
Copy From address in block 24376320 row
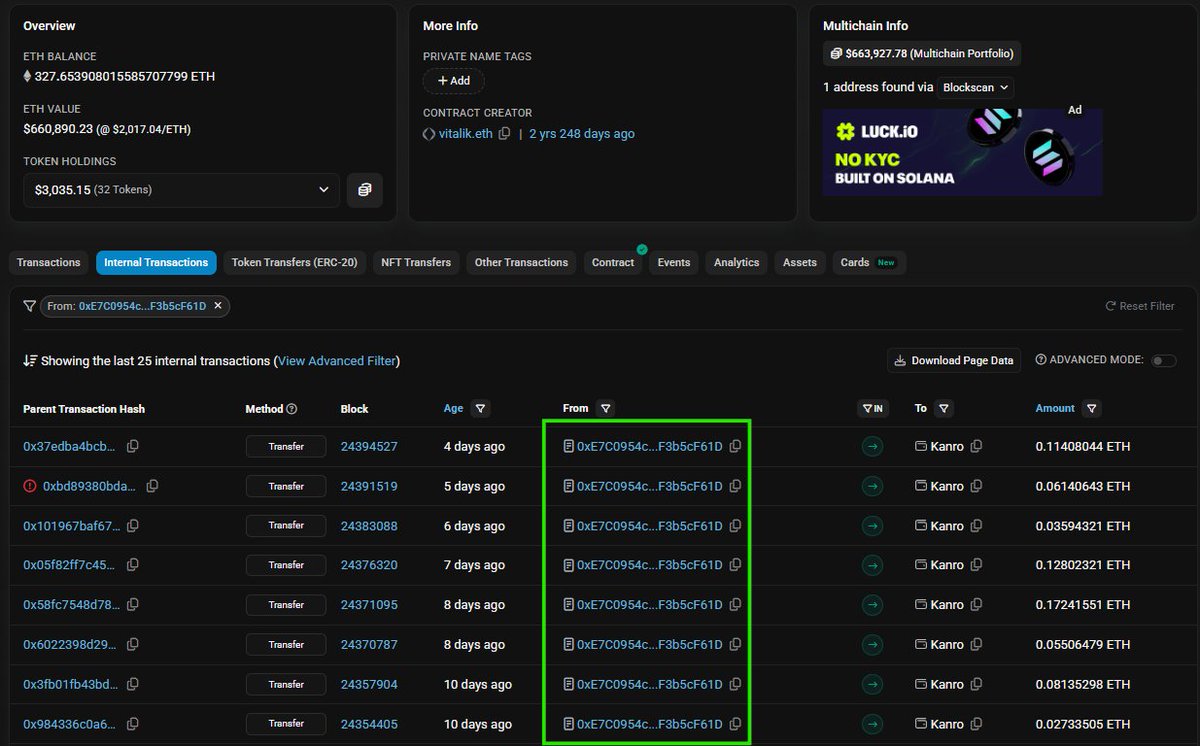736,565
